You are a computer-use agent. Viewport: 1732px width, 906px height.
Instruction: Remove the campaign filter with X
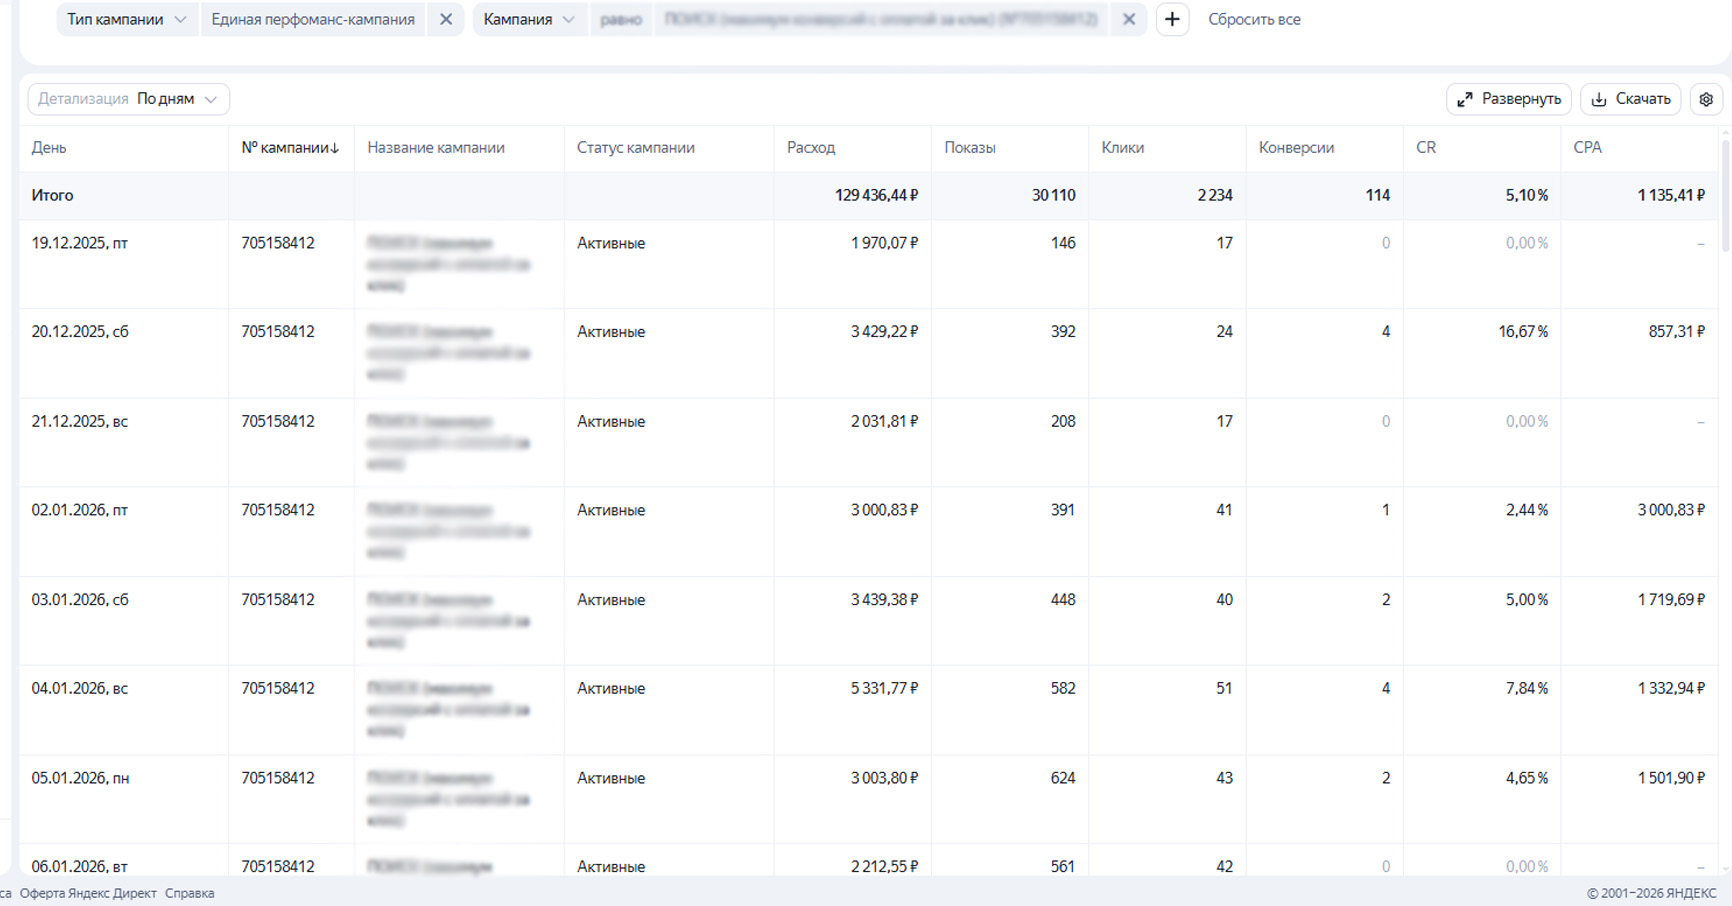click(x=1129, y=19)
